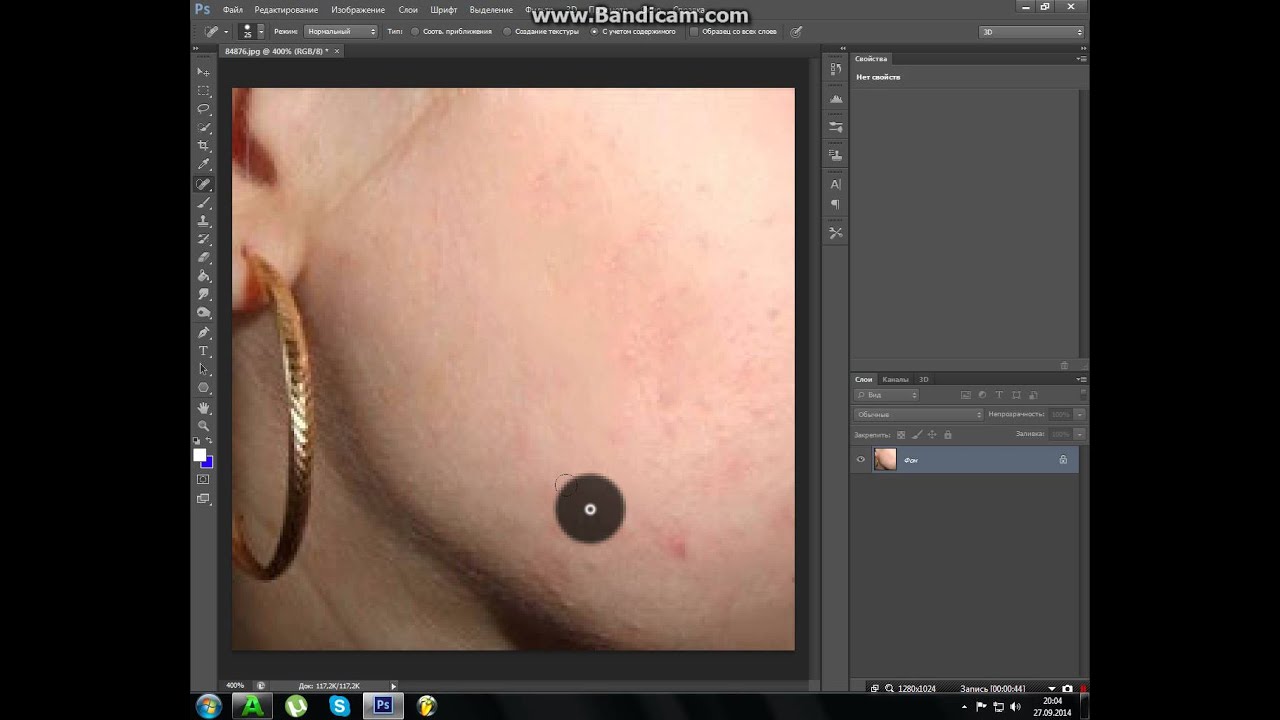This screenshot has width=1280, height=720.
Task: Select the Clone Stamp tool
Action: tap(203, 221)
